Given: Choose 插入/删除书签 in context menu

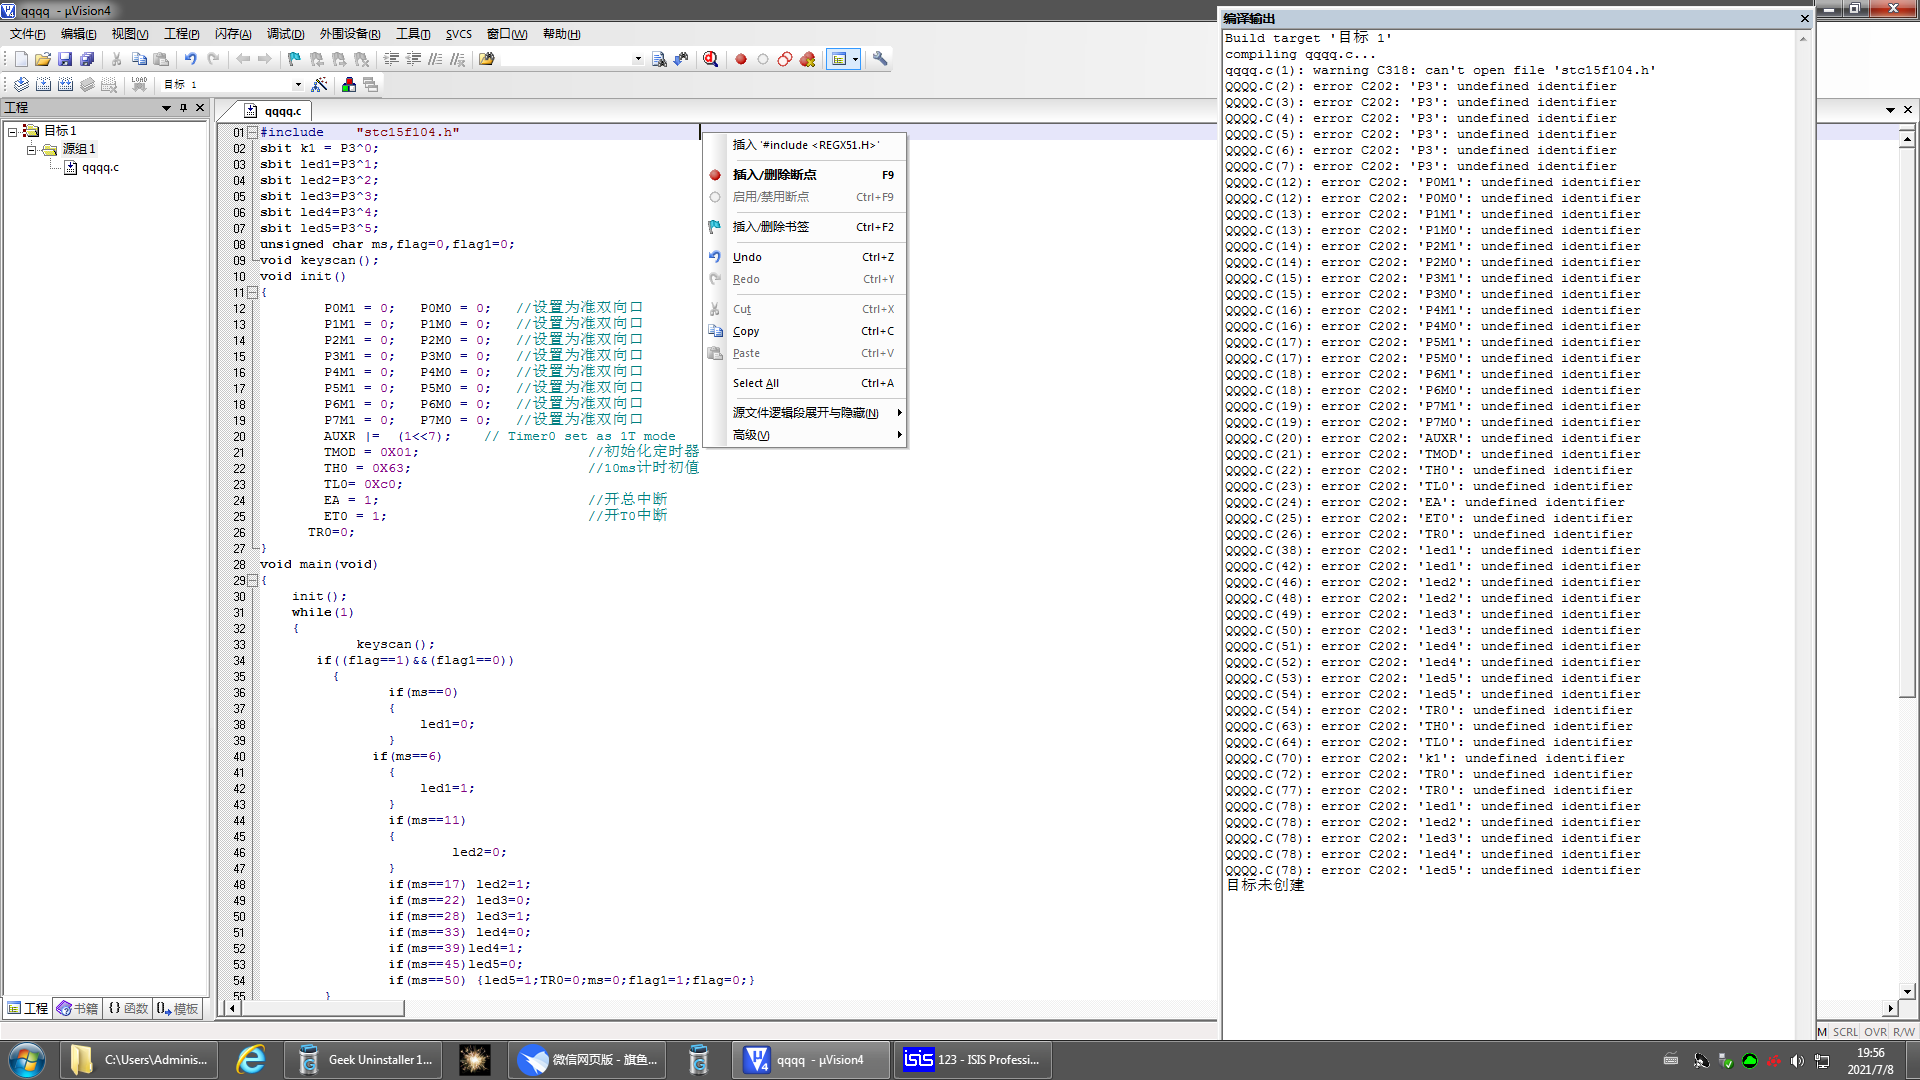Looking at the screenshot, I should pos(805,227).
